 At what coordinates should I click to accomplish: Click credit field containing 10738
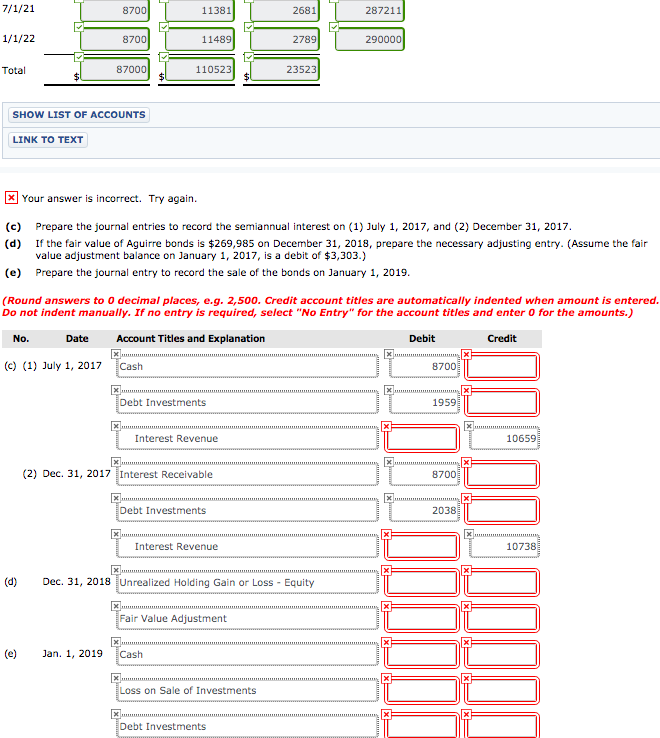[x=504, y=546]
